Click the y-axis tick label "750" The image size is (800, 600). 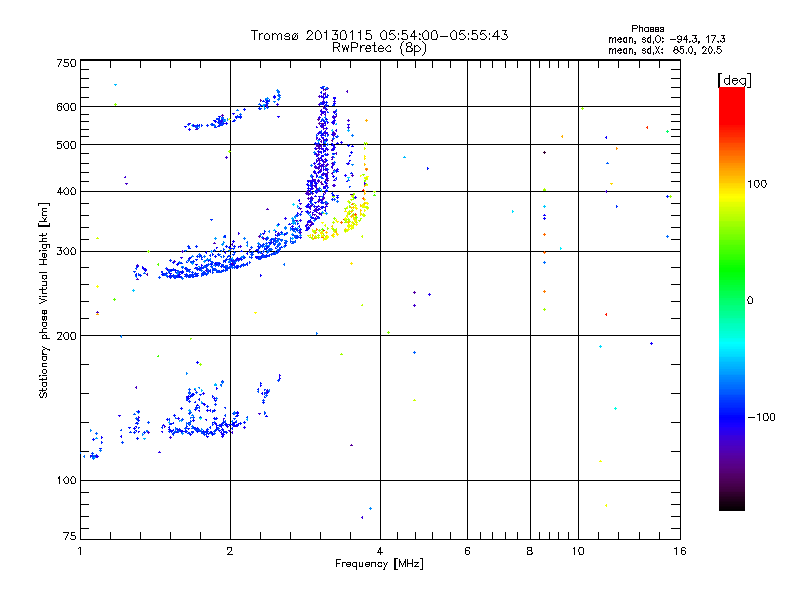tap(67, 63)
